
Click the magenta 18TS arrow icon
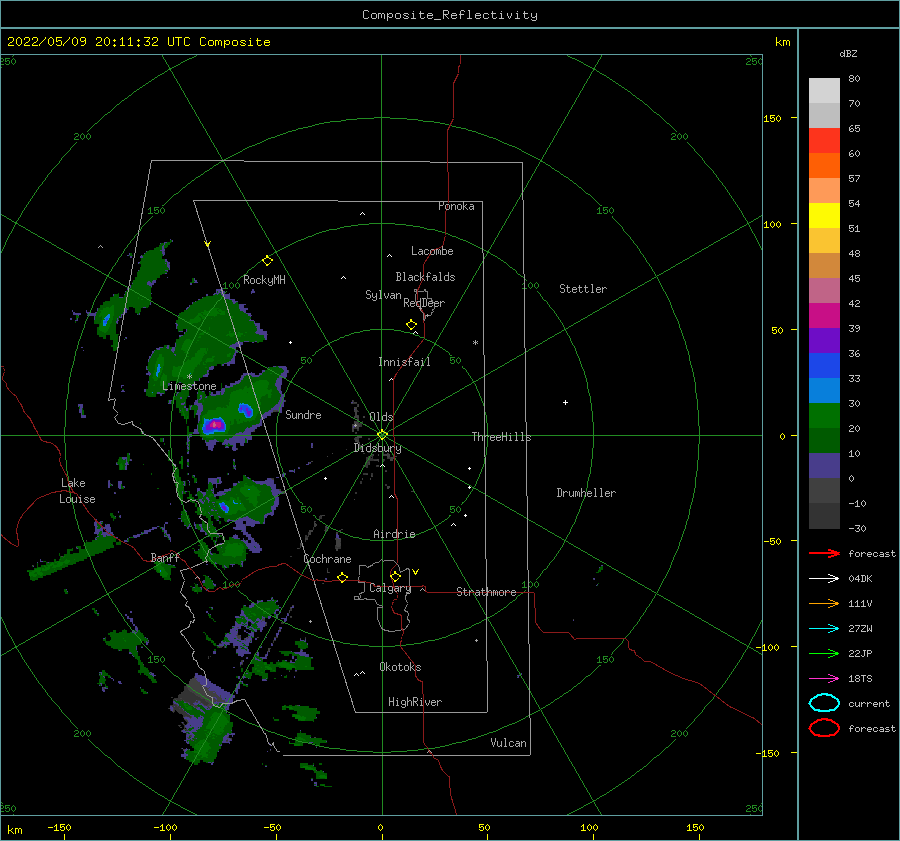coord(824,679)
